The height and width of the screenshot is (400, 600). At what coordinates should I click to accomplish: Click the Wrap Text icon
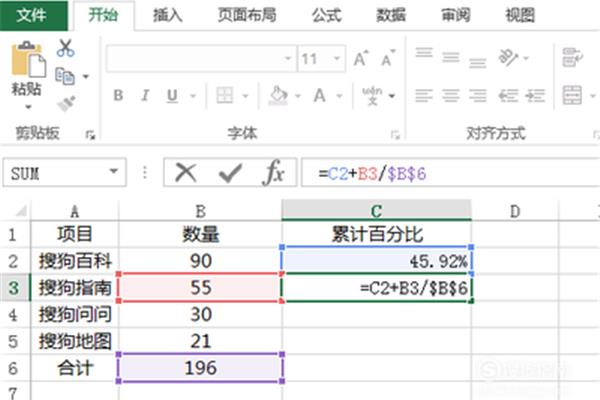(x=572, y=57)
